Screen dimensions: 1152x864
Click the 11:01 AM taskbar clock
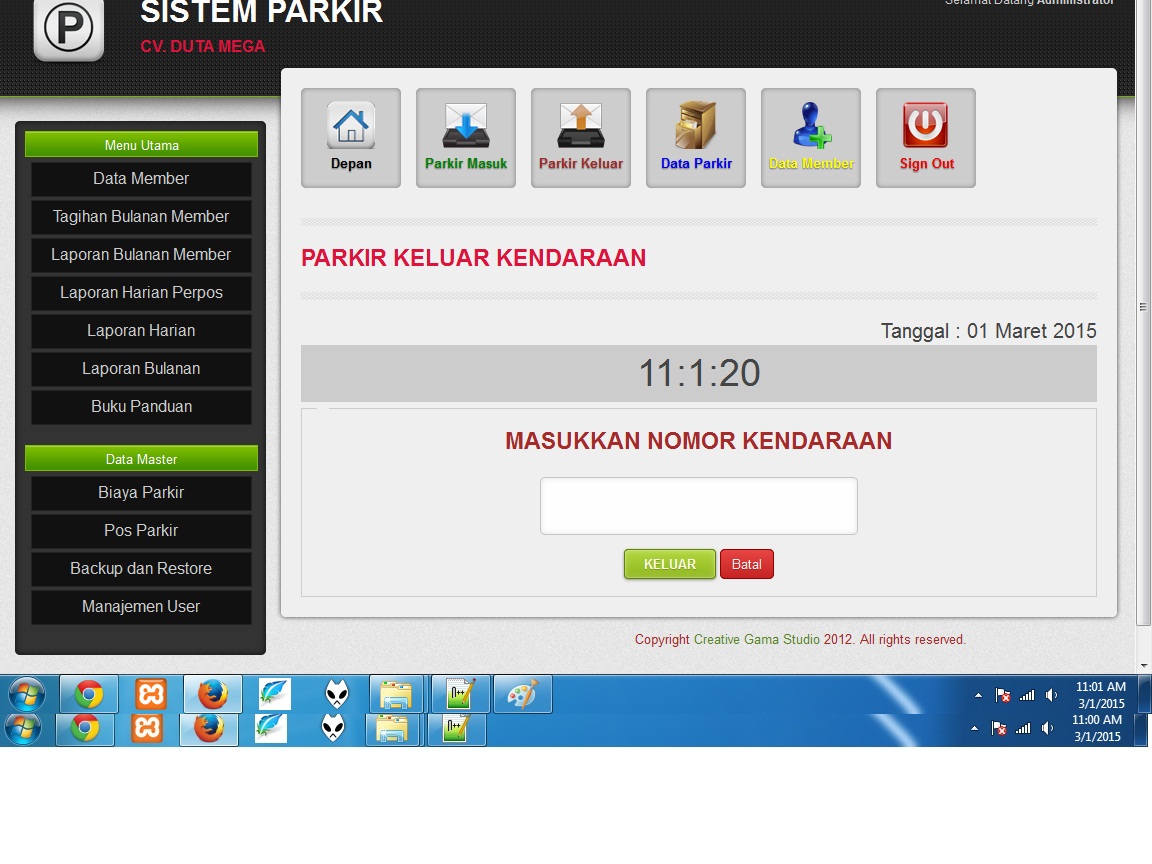tap(1101, 695)
